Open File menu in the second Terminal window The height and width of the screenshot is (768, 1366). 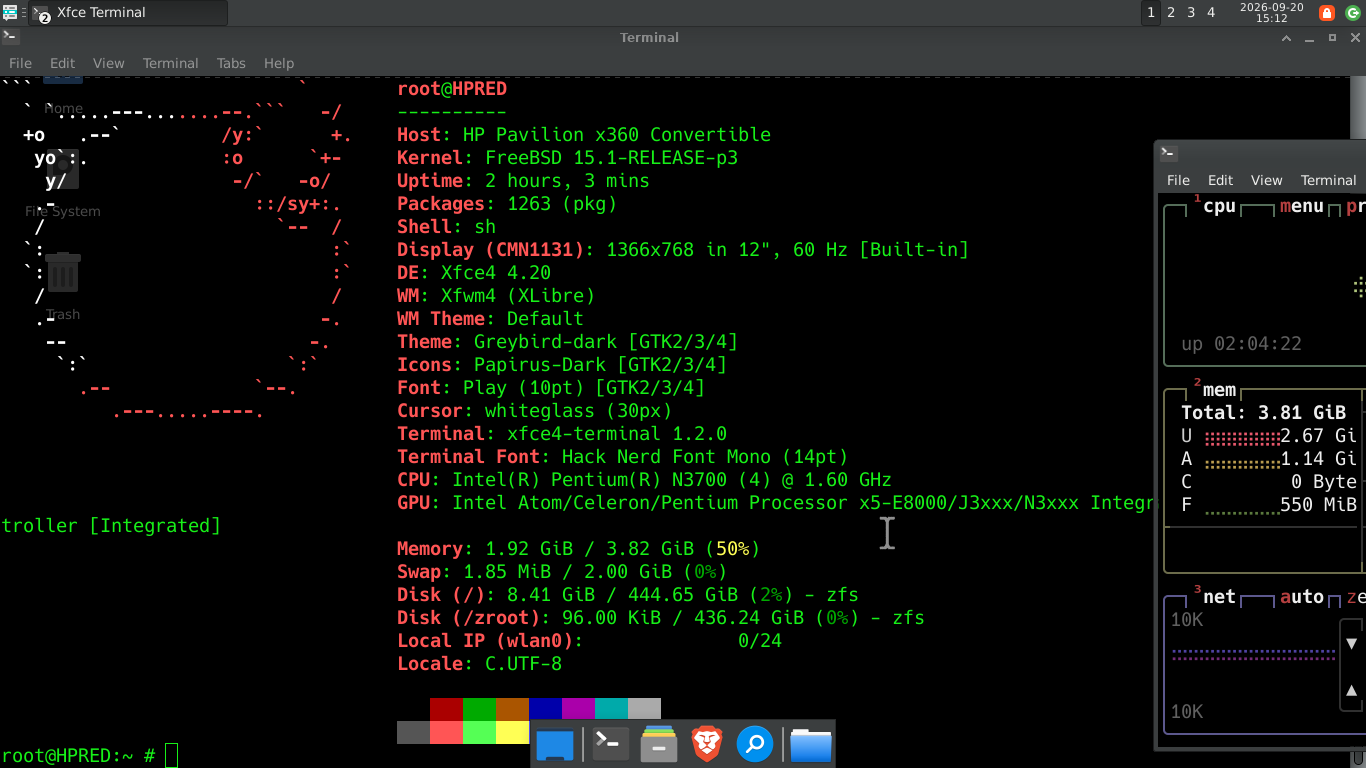pos(1178,180)
